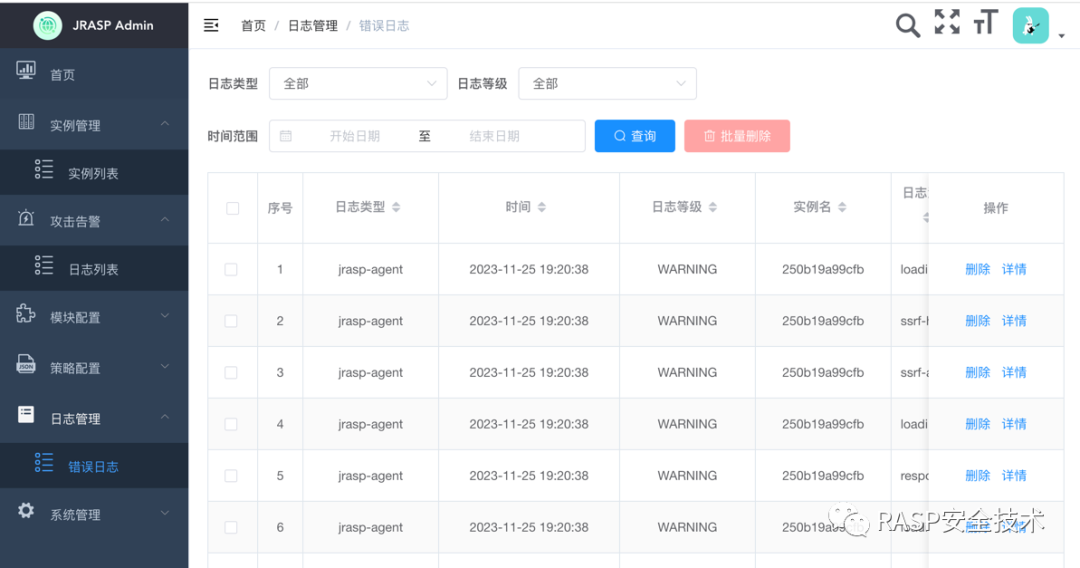
Task: Toggle the sidebar collapse hamburger icon
Action: coord(211,25)
